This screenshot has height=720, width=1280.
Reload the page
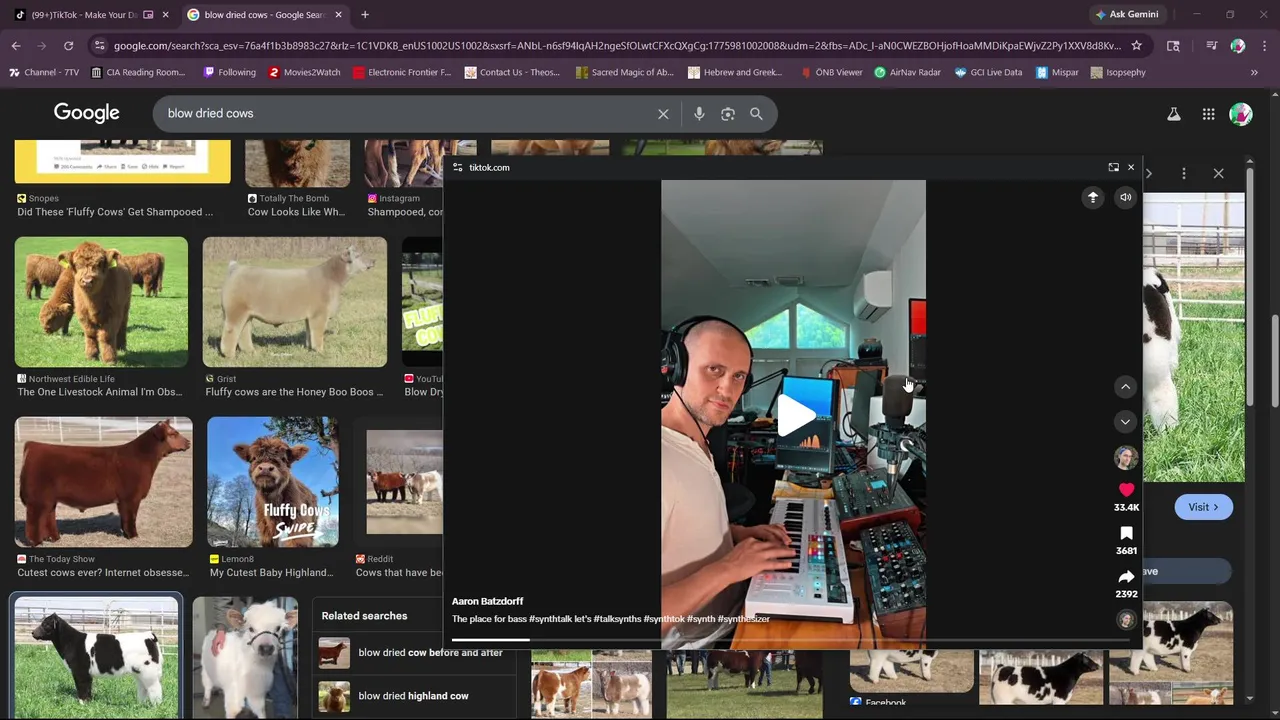coord(68,46)
